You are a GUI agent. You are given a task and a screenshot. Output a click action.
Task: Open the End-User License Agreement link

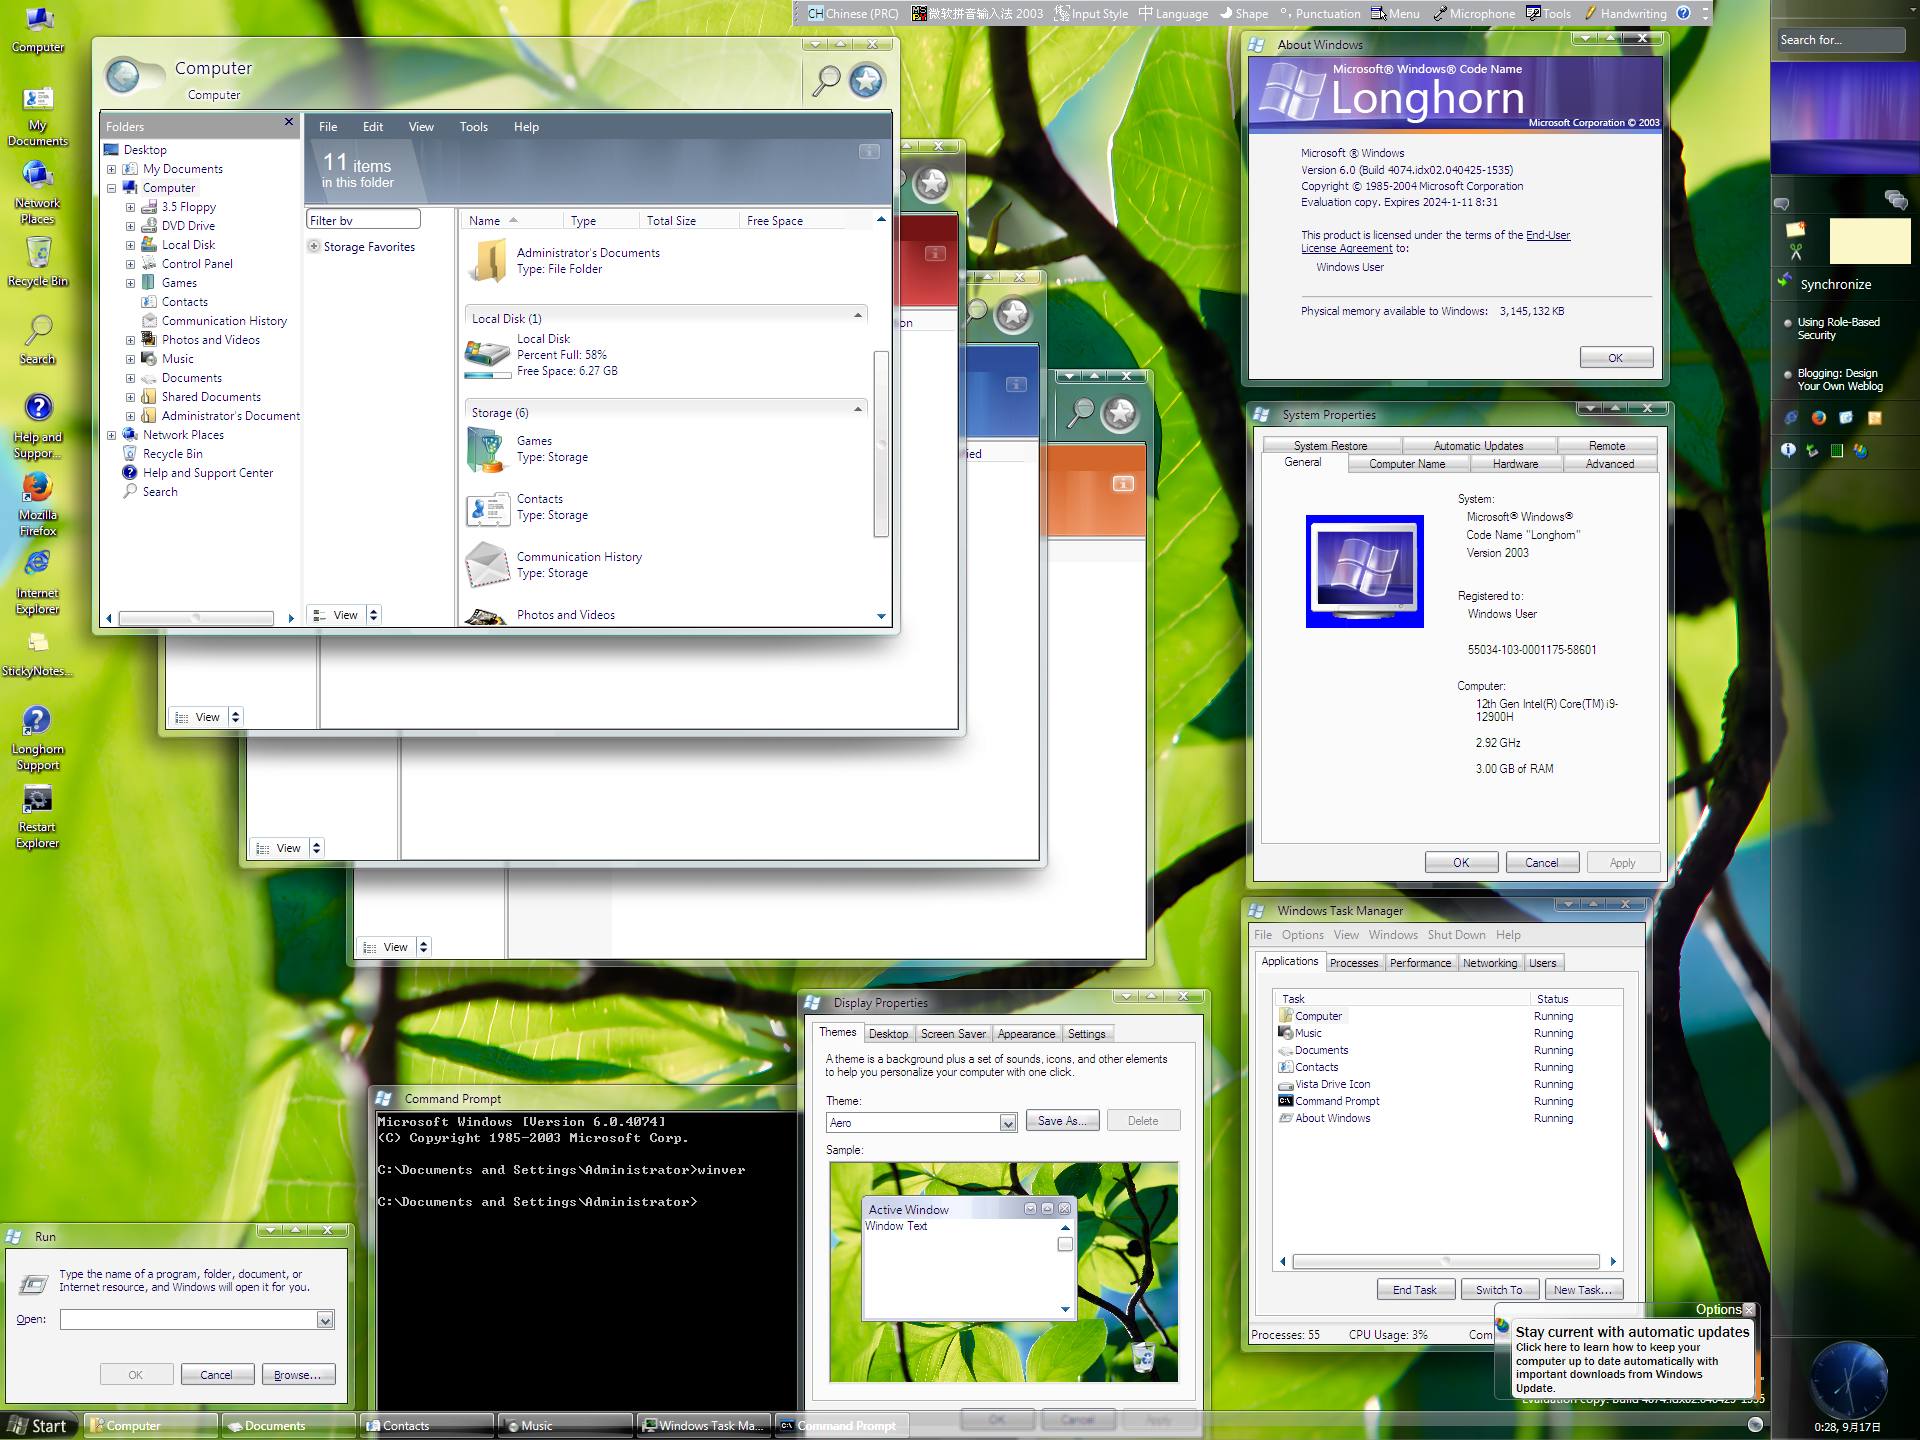(x=1547, y=235)
